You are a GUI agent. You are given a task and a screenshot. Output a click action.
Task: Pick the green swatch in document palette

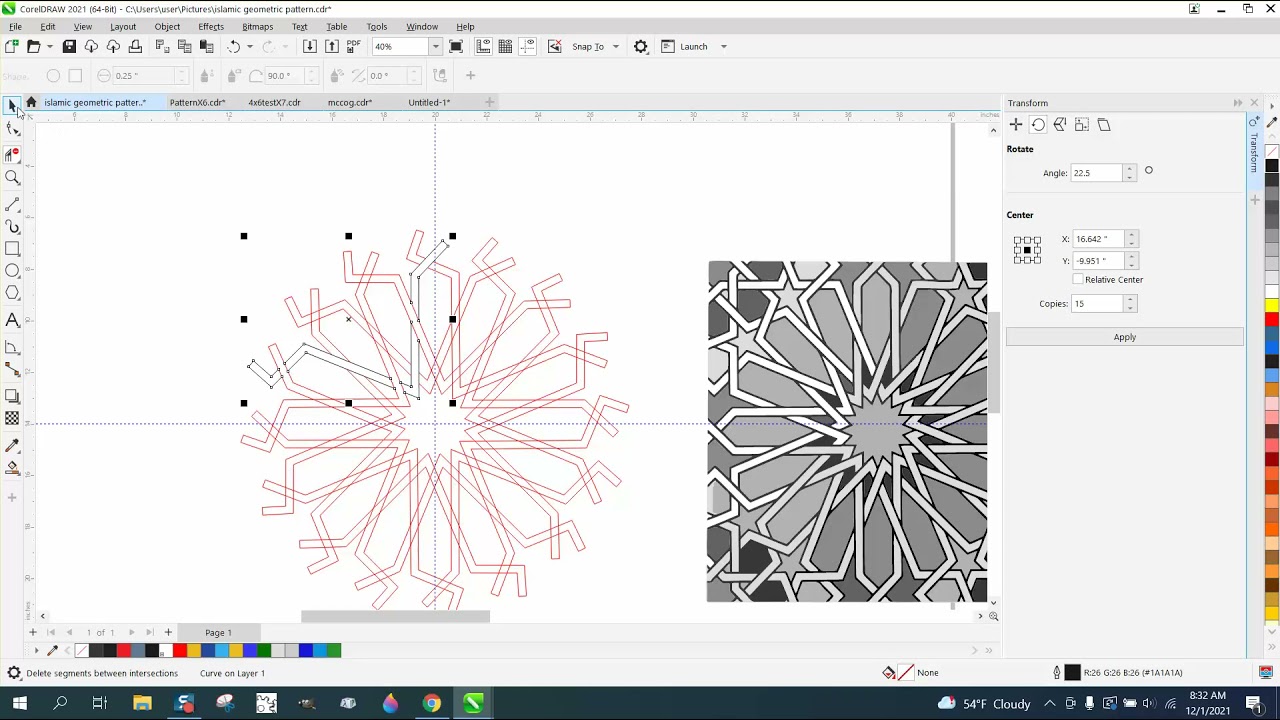coord(263,651)
